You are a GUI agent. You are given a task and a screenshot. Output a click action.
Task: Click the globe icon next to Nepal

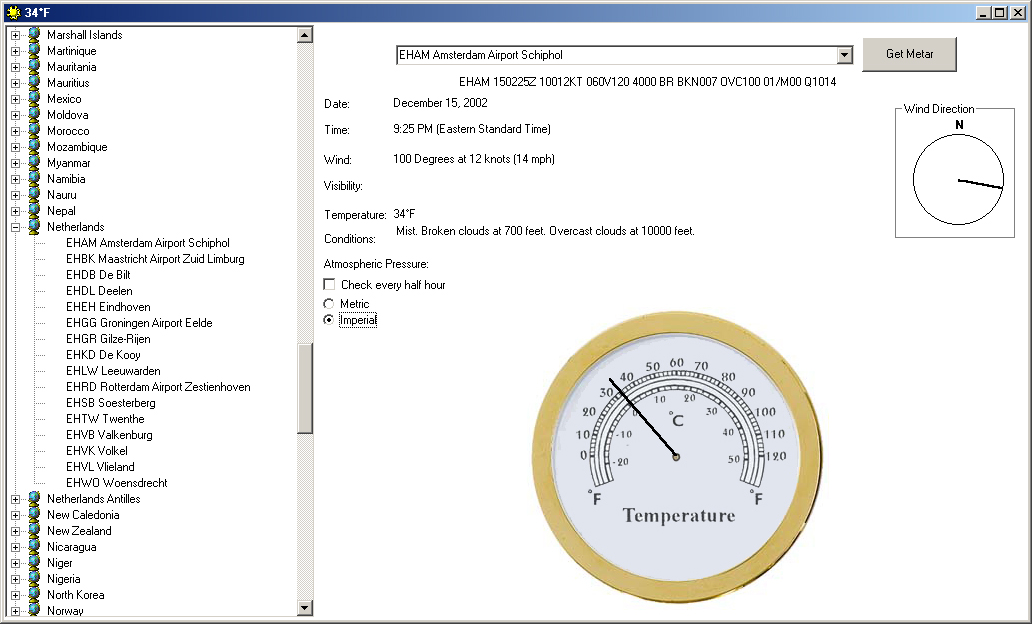(x=34, y=211)
